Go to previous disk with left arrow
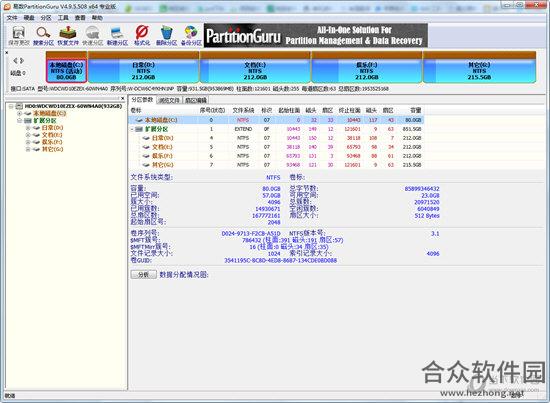This screenshot has width=550, height=403. (15, 60)
